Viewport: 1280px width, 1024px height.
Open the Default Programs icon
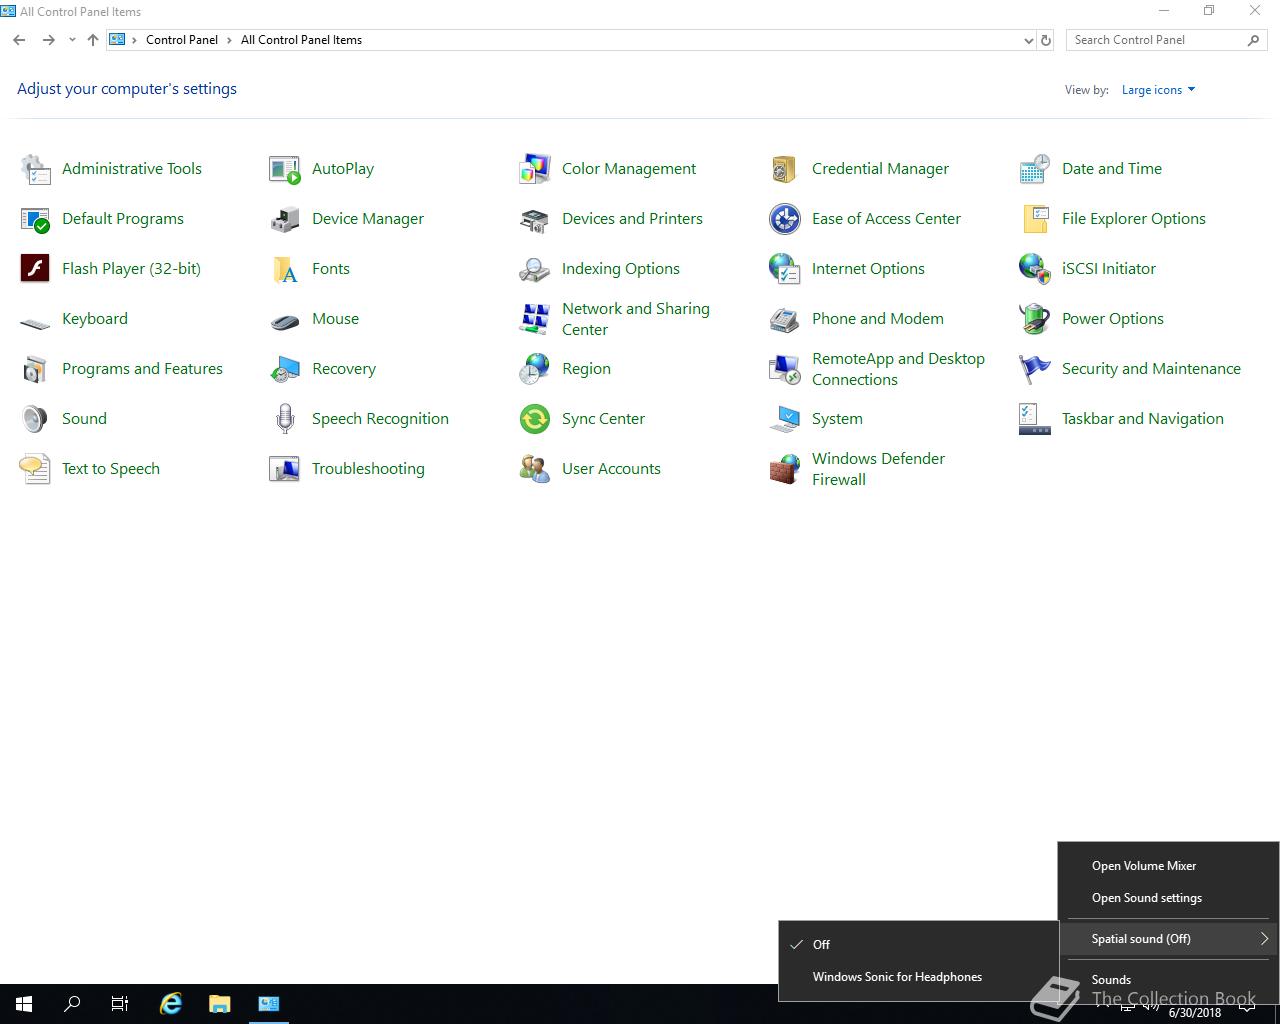pos(35,219)
